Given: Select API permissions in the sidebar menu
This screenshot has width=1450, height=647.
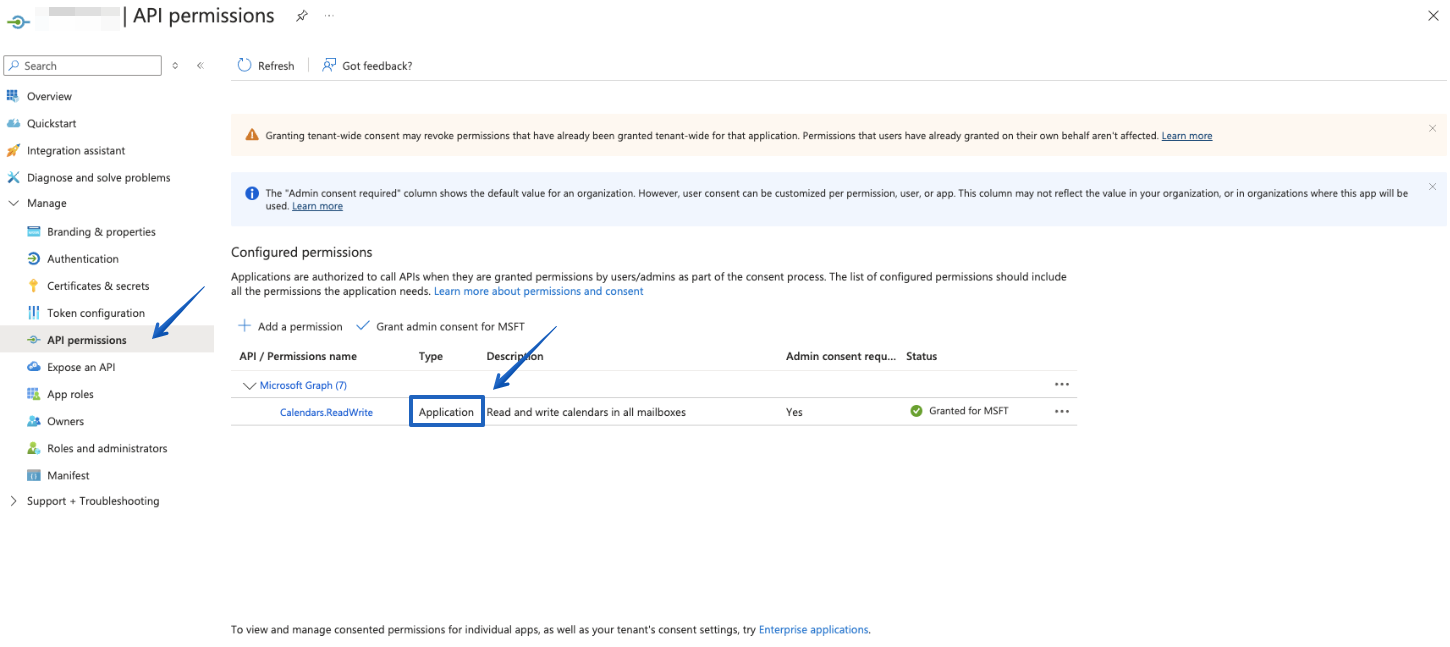Looking at the screenshot, I should pos(85,339).
